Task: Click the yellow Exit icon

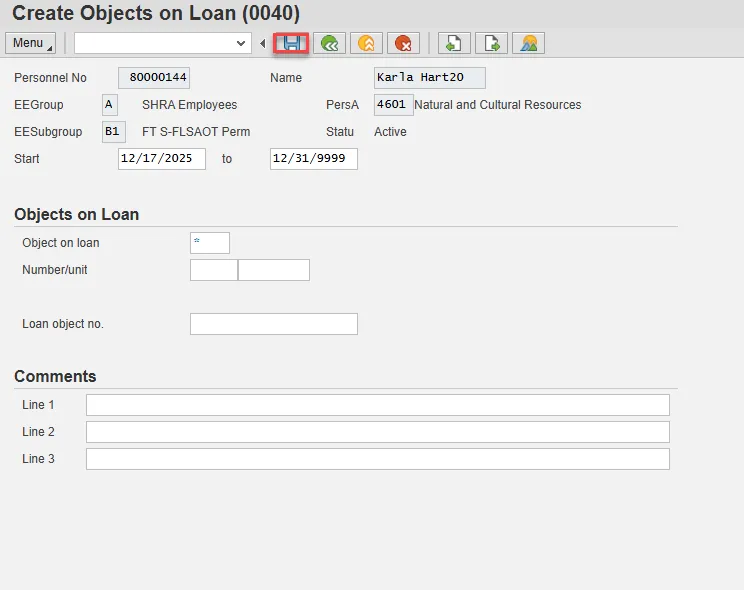Action: pos(366,43)
